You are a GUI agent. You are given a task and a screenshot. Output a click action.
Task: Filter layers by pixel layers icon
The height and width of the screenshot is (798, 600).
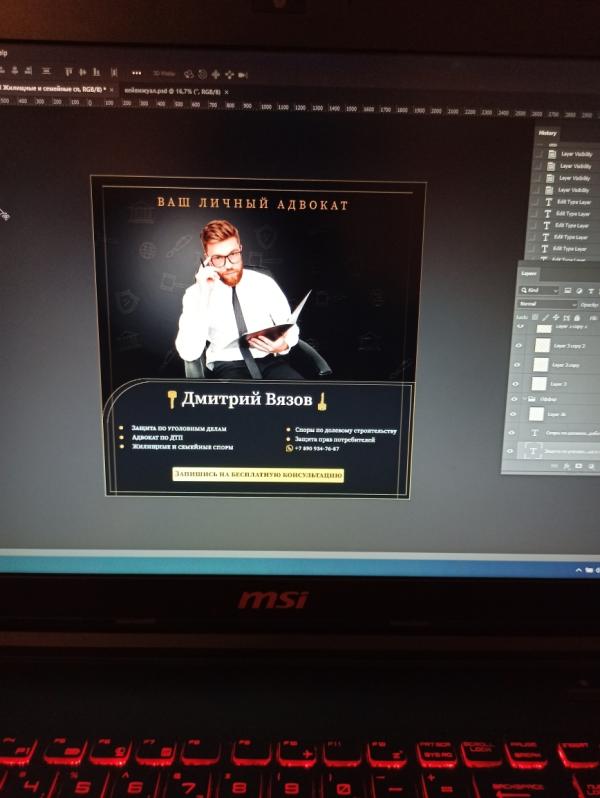click(x=567, y=291)
